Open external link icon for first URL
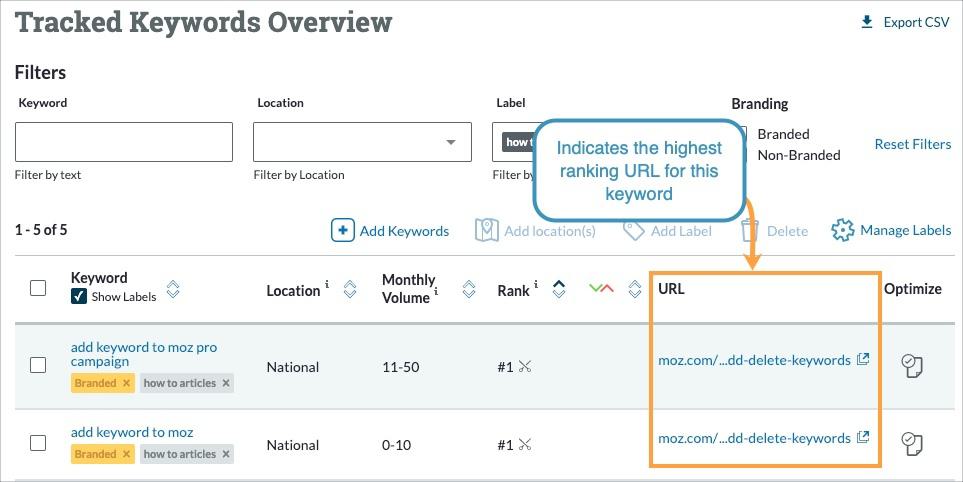Screen dimensions: 963x482 [x=863, y=360]
